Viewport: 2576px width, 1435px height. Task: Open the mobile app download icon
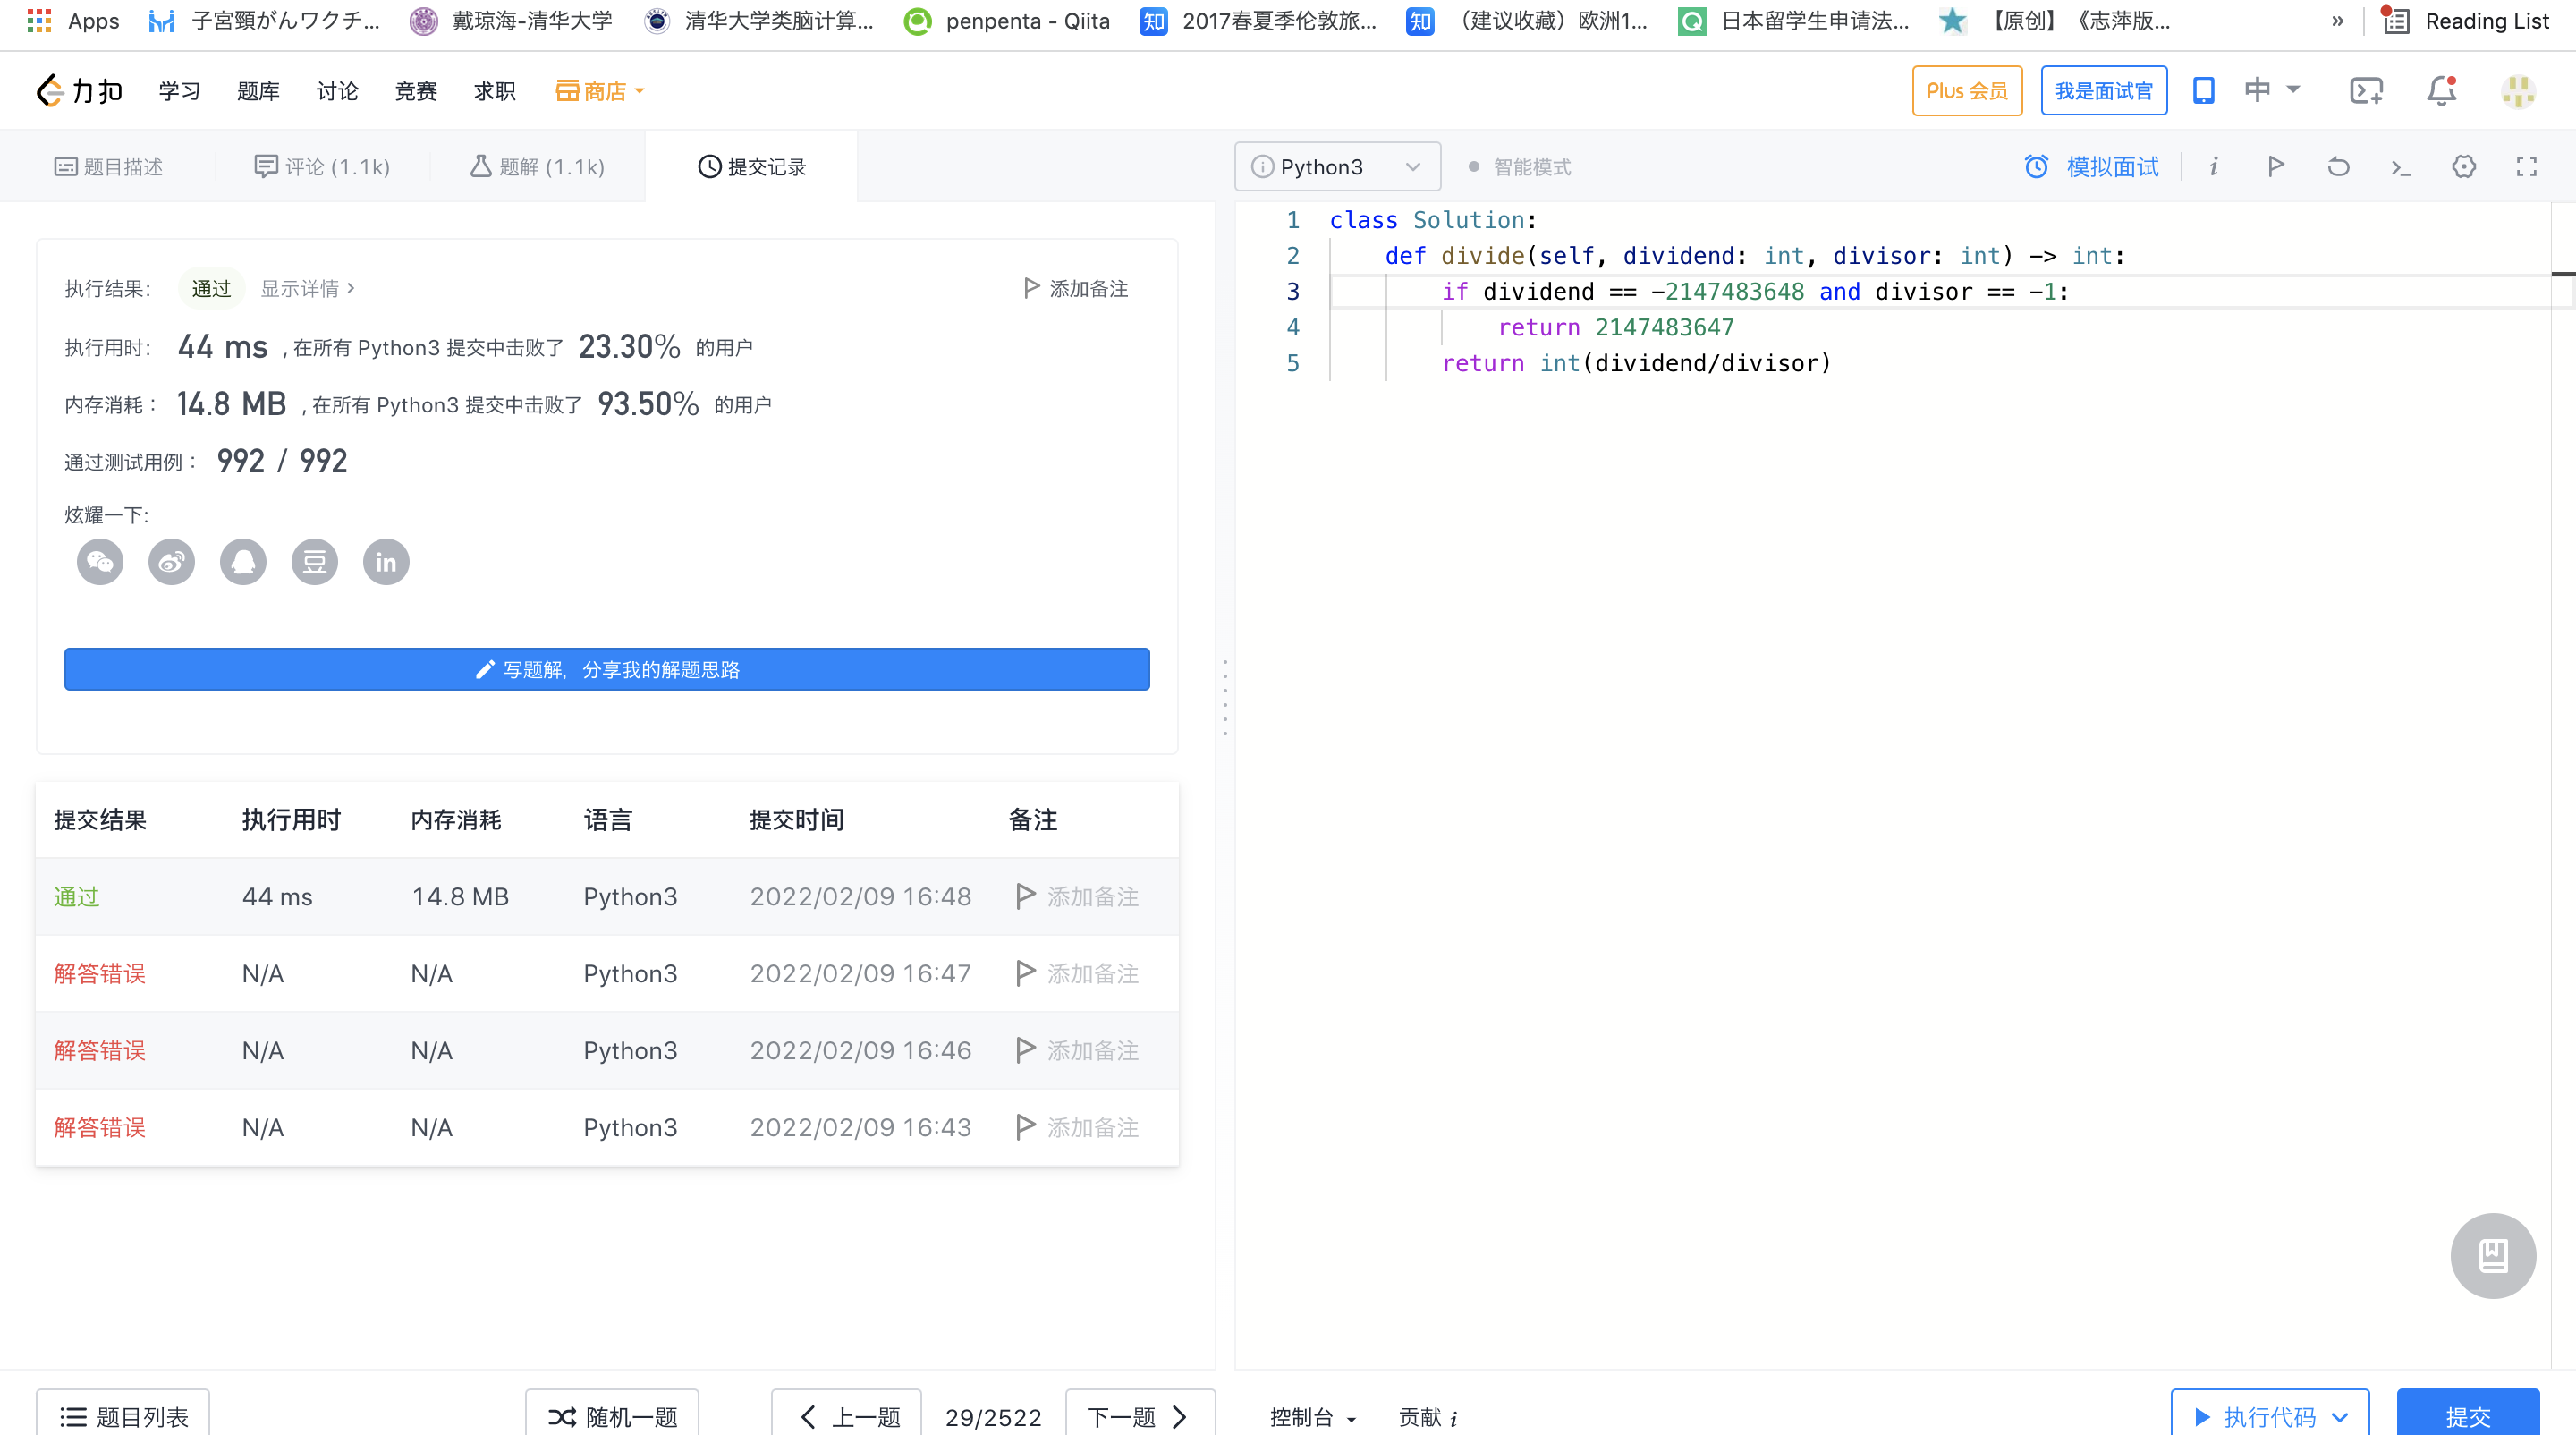(x=2203, y=91)
